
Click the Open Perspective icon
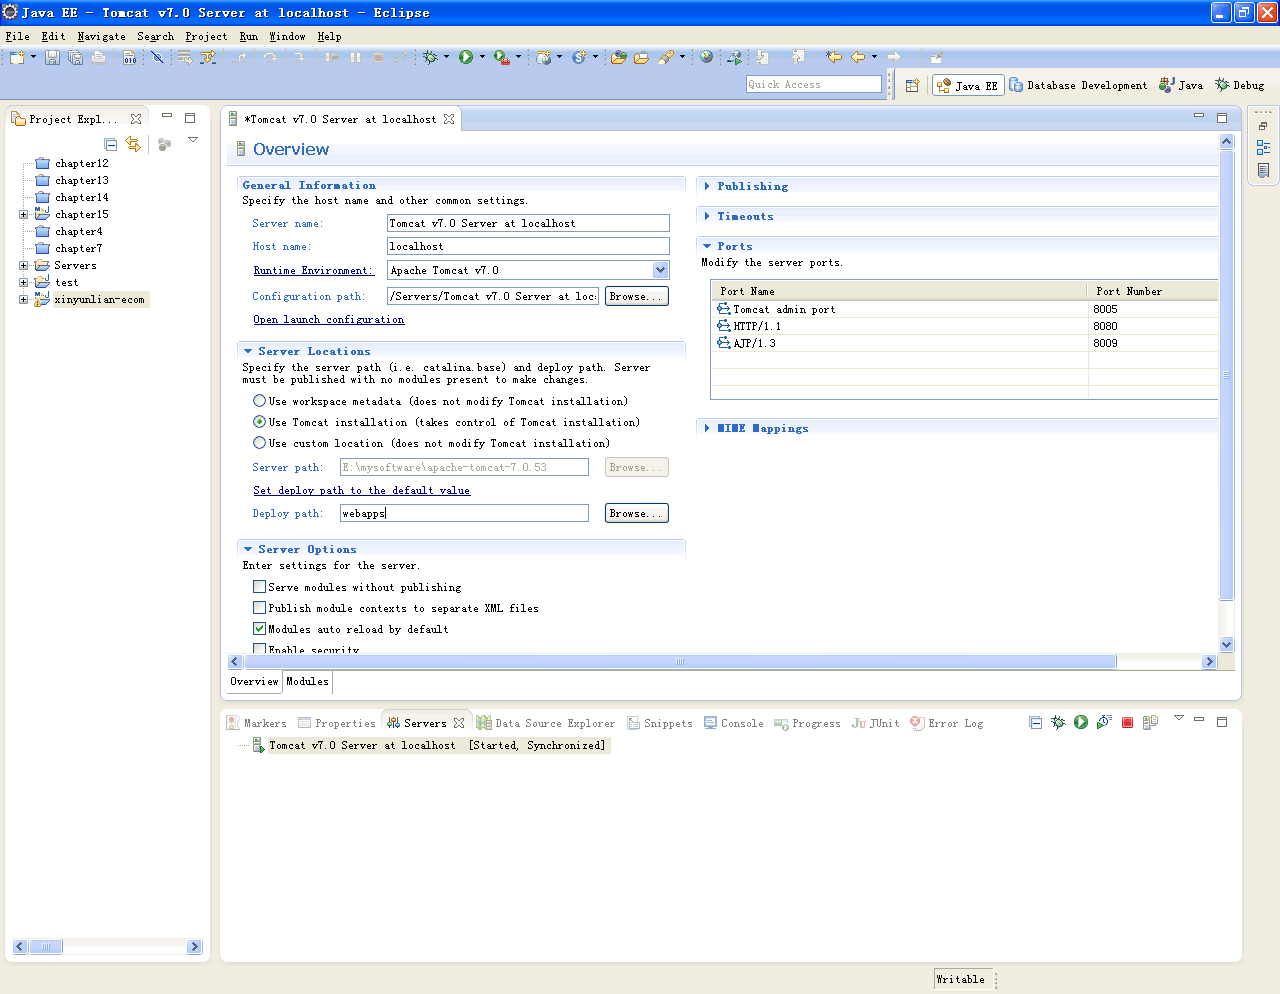912,86
